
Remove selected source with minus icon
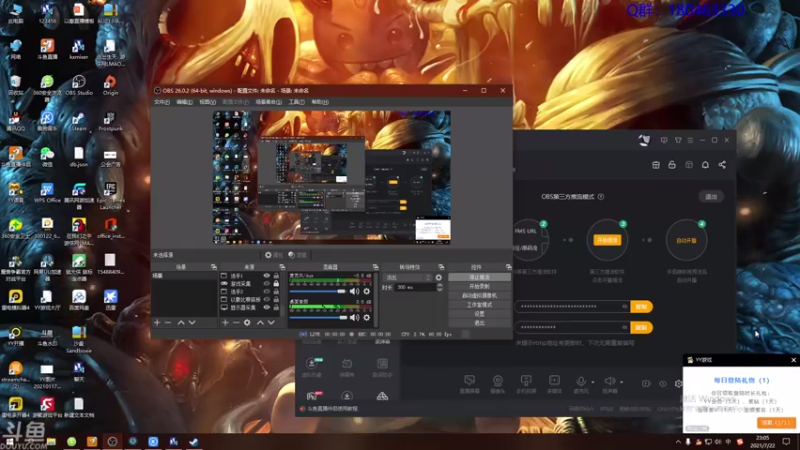pos(236,322)
